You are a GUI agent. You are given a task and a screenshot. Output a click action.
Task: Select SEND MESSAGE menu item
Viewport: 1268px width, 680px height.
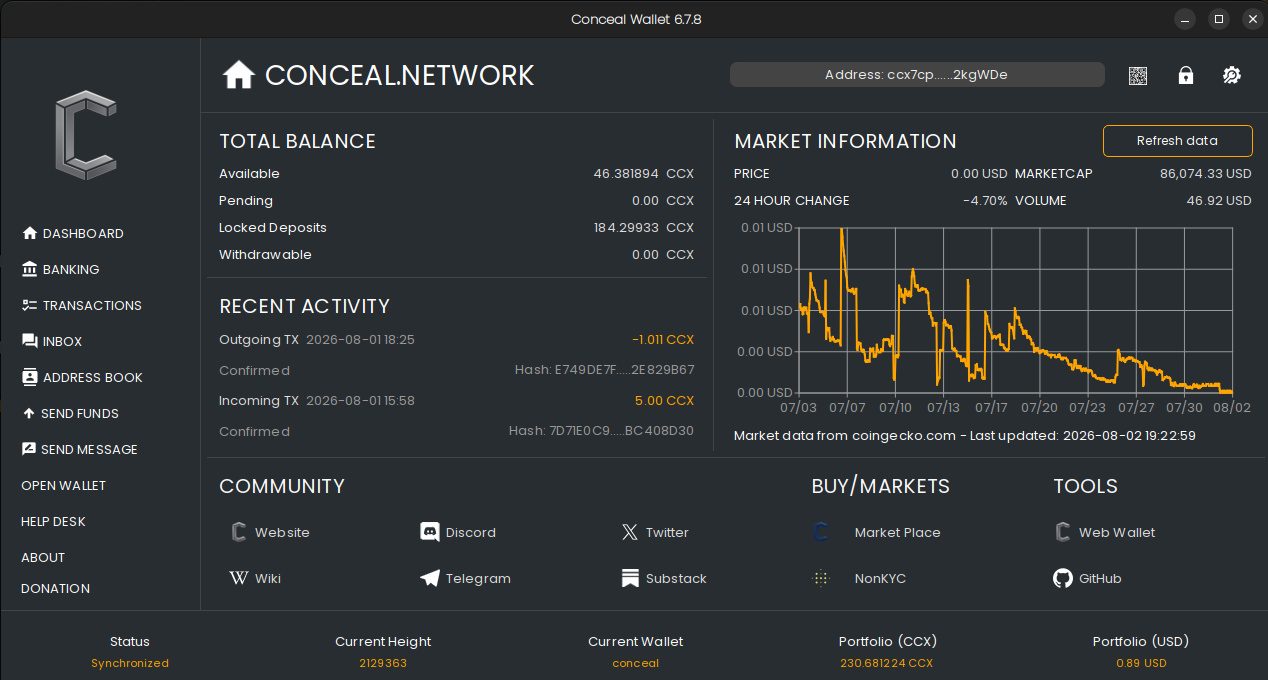pos(89,449)
